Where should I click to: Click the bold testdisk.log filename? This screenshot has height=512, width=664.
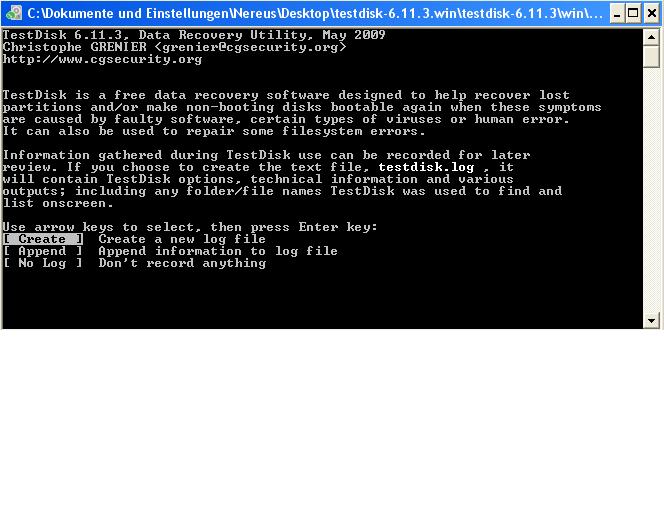pos(426,167)
